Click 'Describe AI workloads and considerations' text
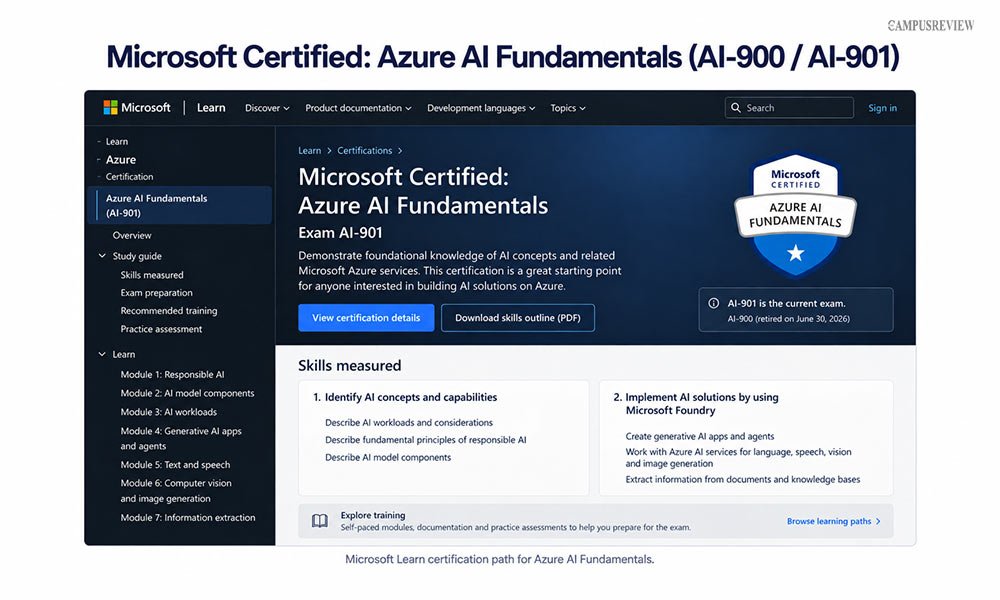Image resolution: width=1000 pixels, height=600 pixels. pos(409,423)
